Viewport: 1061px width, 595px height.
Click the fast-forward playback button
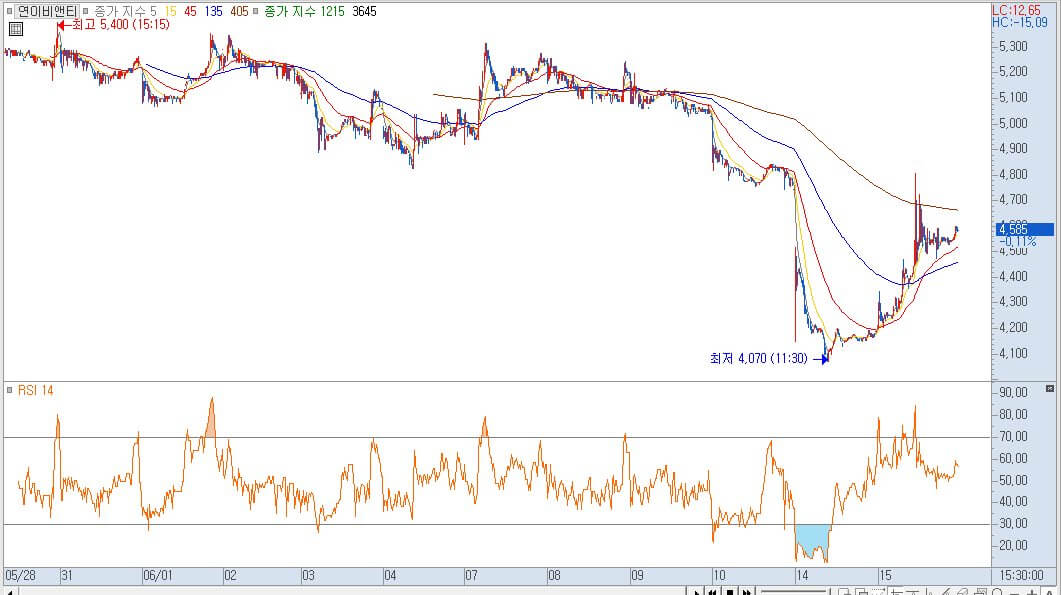[746, 592]
